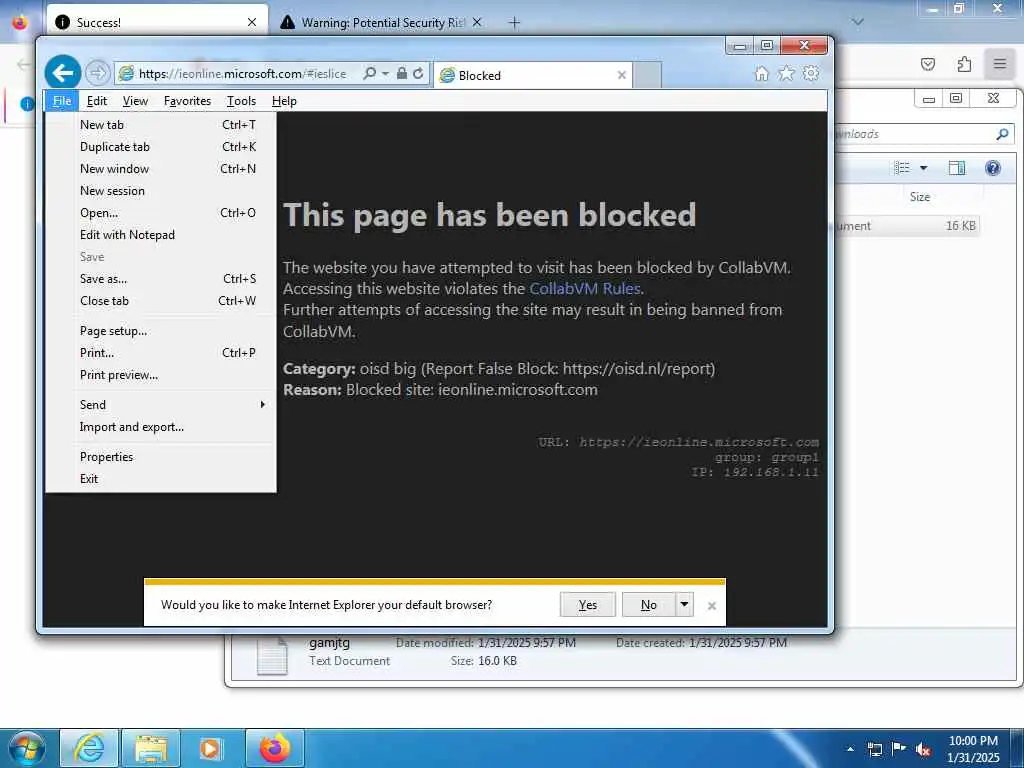
Task: Click the Explorer Size column header
Action: pos(920,197)
